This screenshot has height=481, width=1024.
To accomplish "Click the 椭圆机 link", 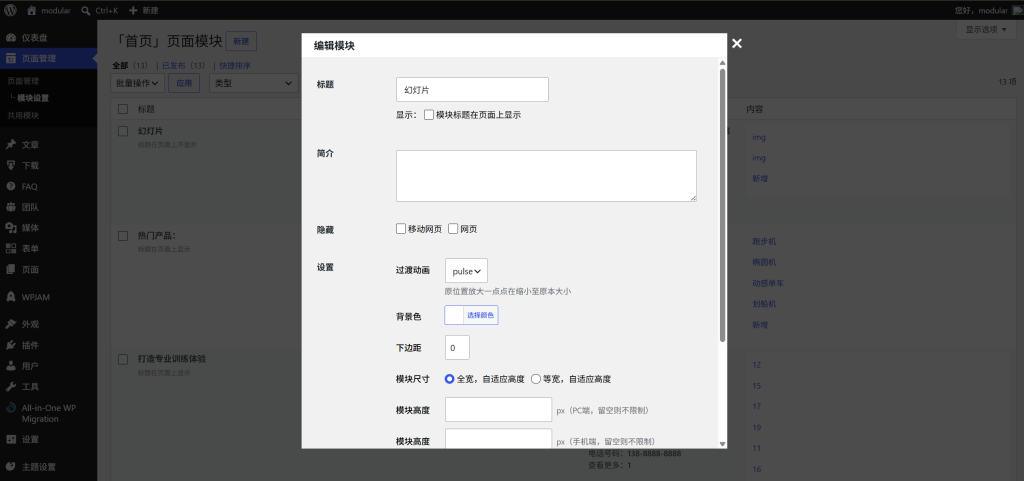I will pyautogui.click(x=764, y=262).
